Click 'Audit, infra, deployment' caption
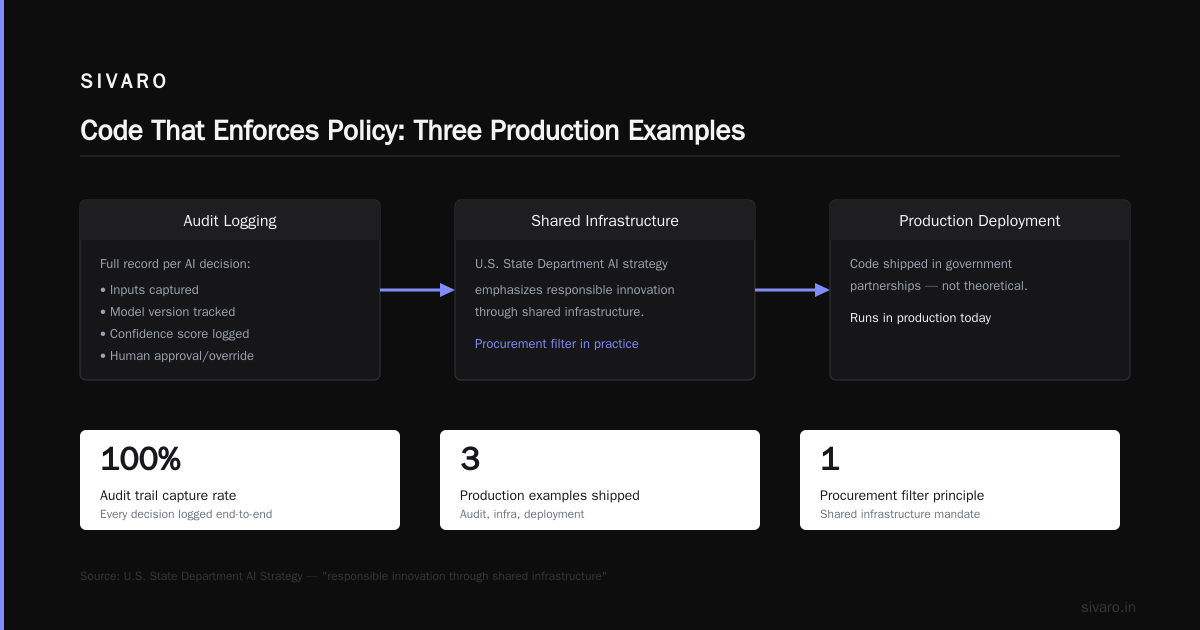 [x=522, y=515]
